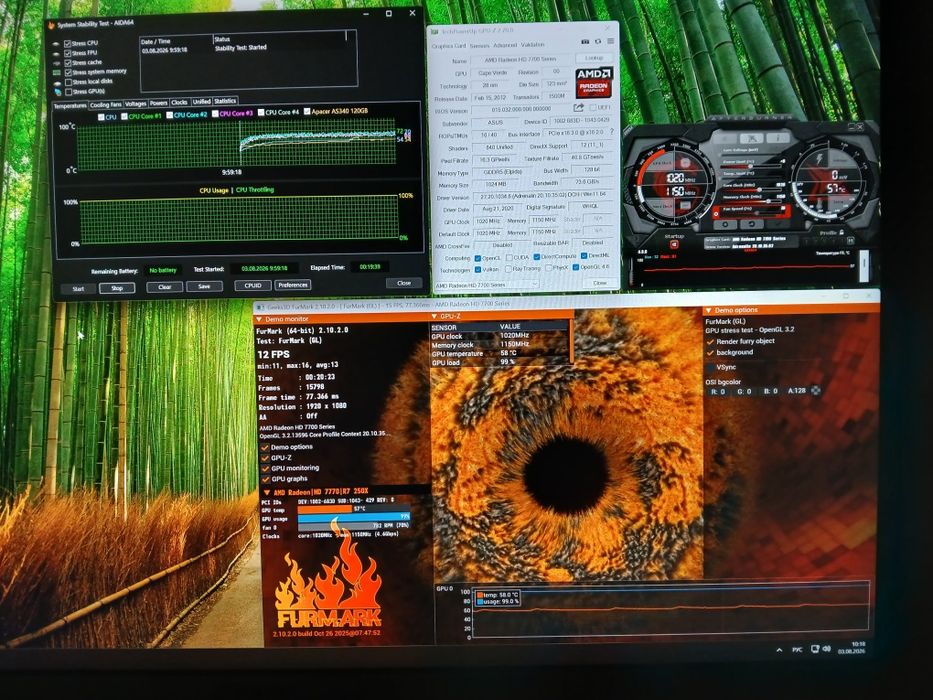Toggle Demo options checkbox in FurMark monitor
933x700 pixels.
pos(265,448)
